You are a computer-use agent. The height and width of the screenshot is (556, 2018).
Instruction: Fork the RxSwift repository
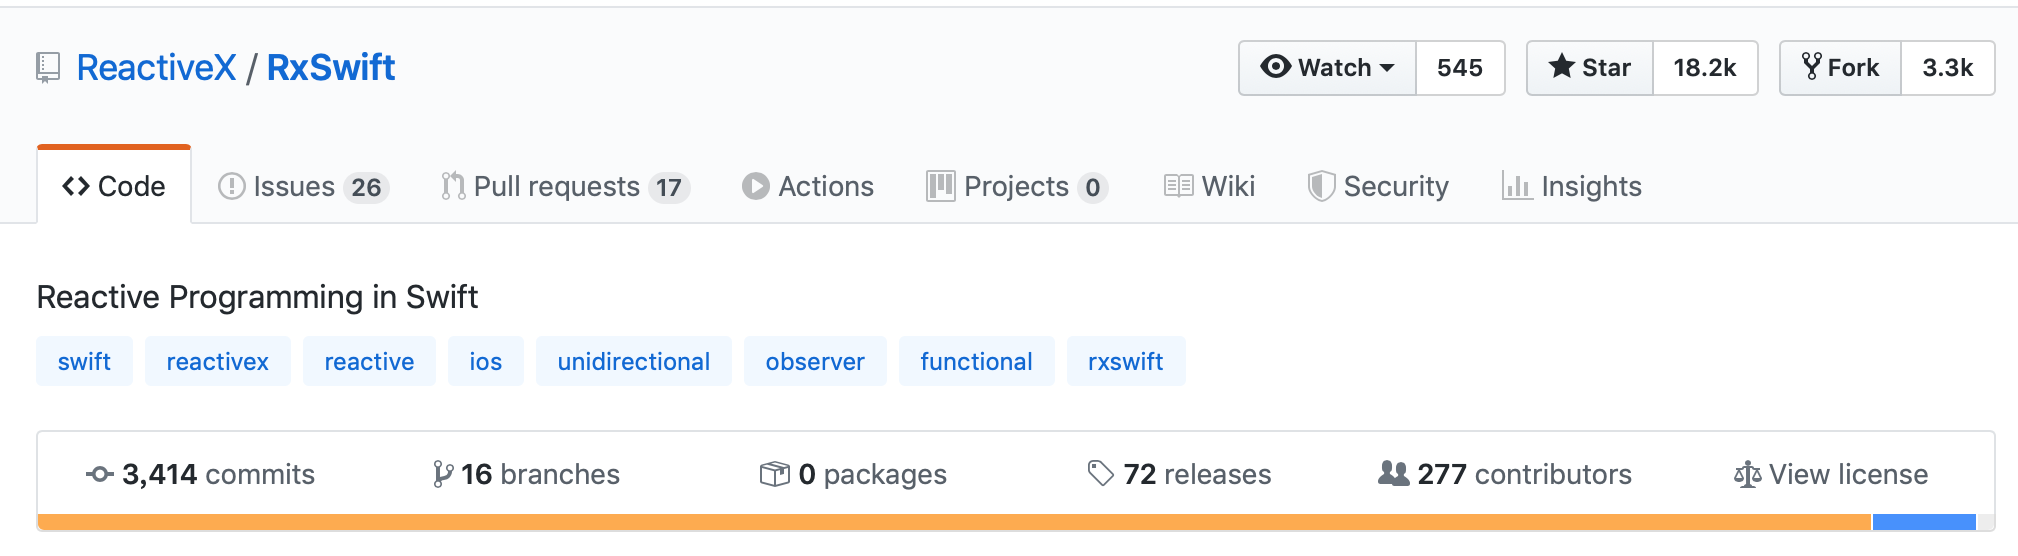pos(1840,68)
